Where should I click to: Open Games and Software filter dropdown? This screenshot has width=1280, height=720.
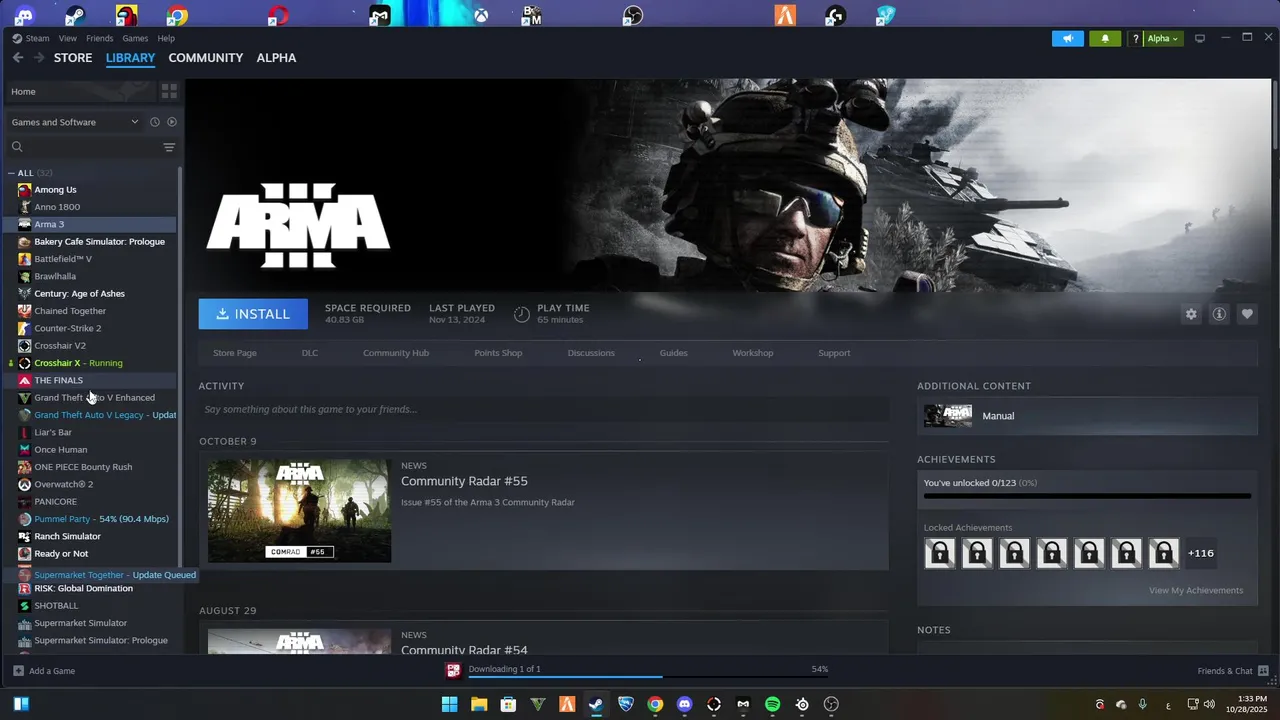coord(75,122)
